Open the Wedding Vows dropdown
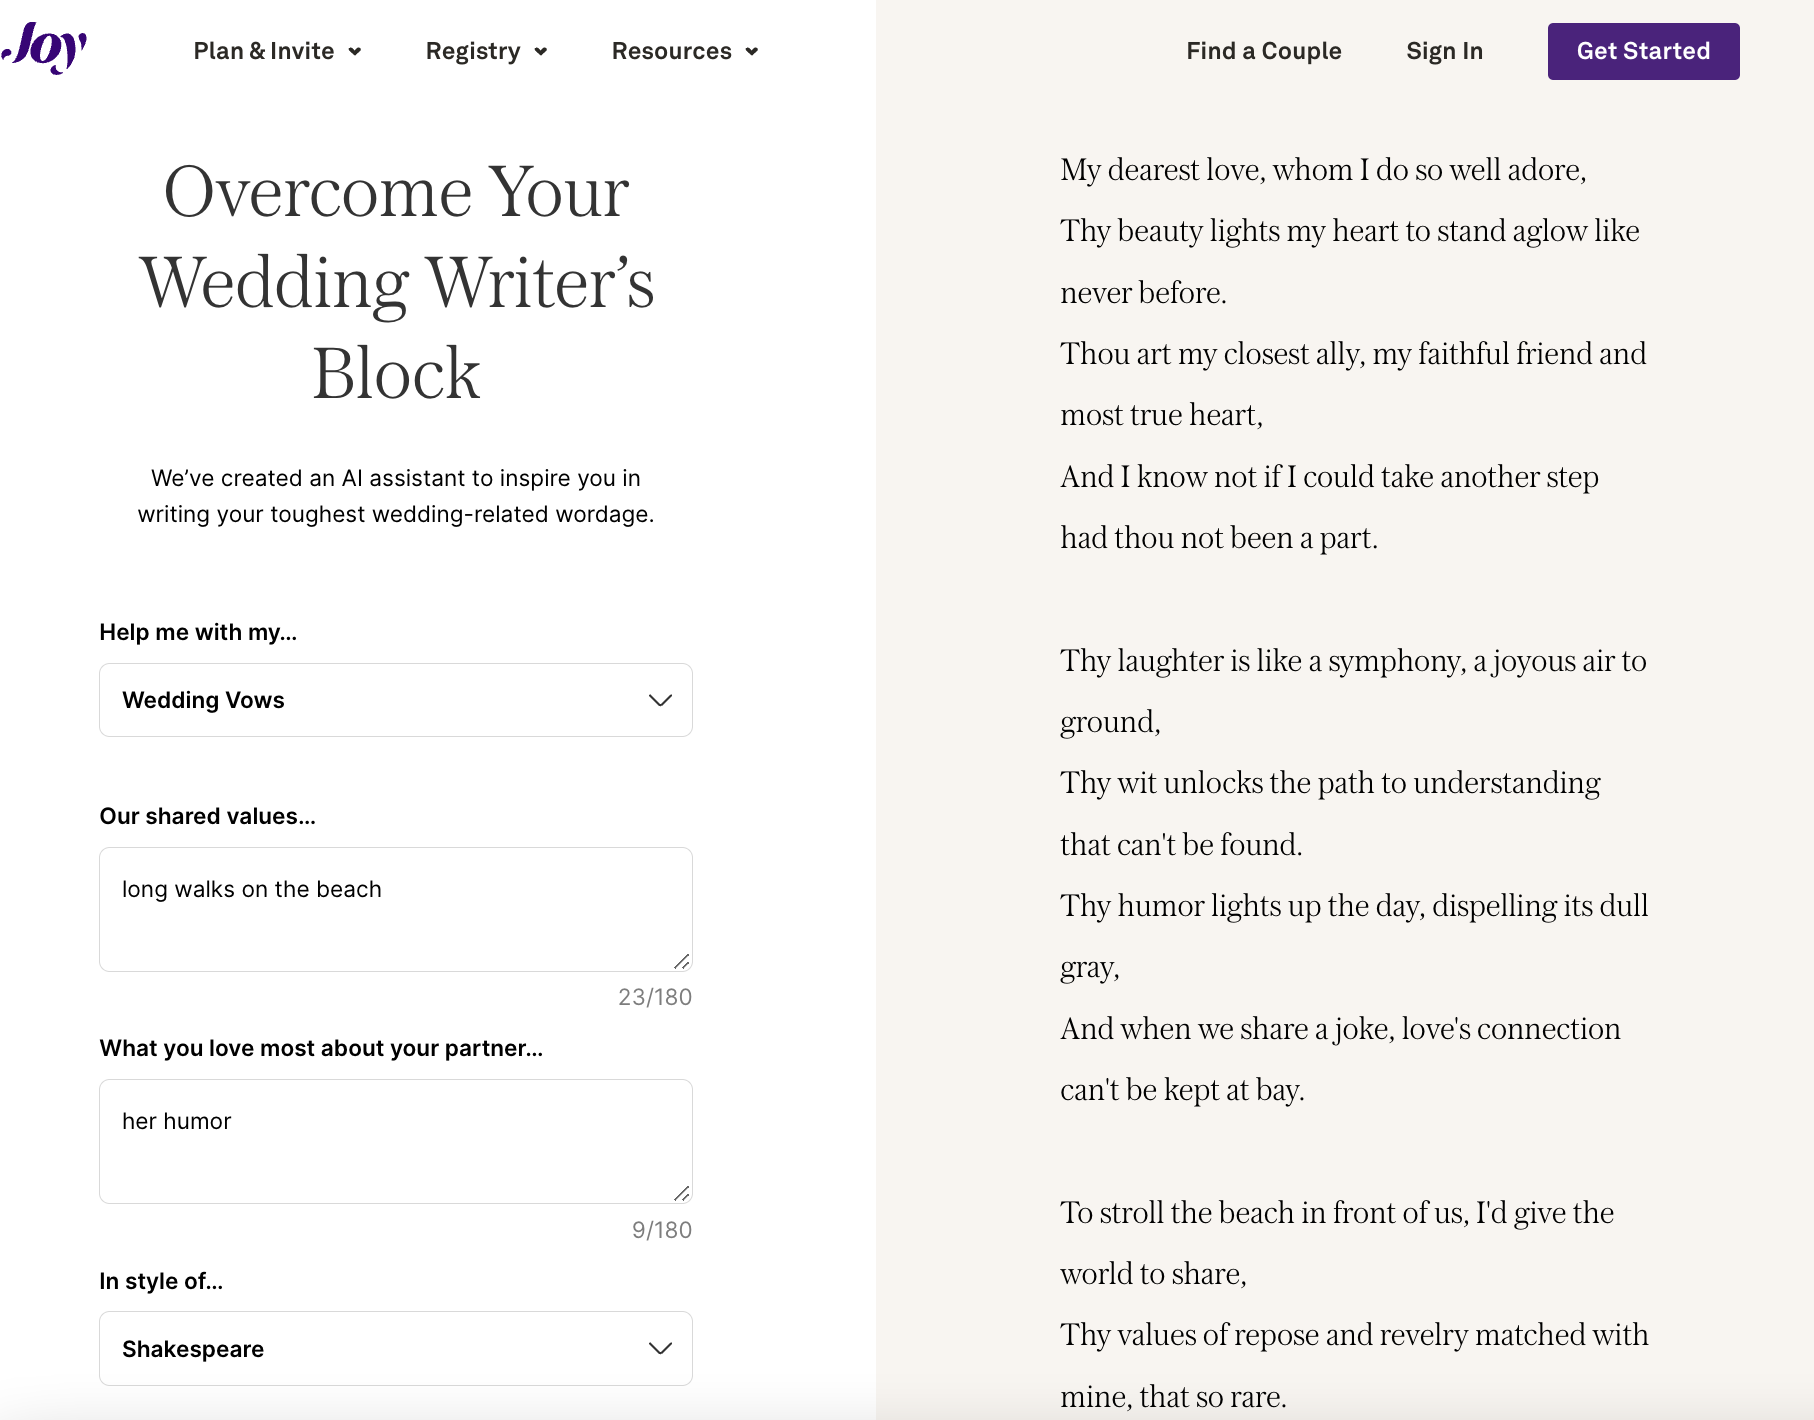 (x=395, y=700)
